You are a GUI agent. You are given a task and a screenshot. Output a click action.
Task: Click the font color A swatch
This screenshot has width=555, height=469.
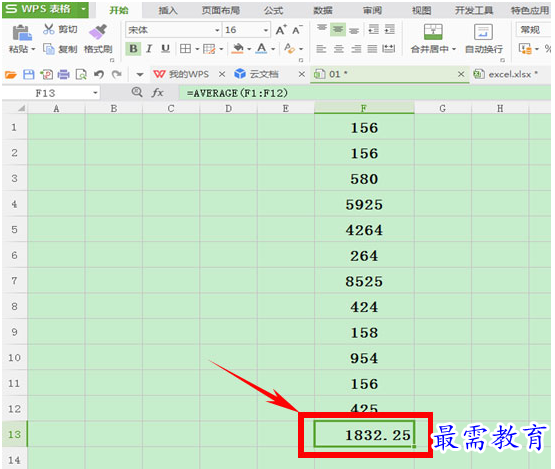coord(262,49)
